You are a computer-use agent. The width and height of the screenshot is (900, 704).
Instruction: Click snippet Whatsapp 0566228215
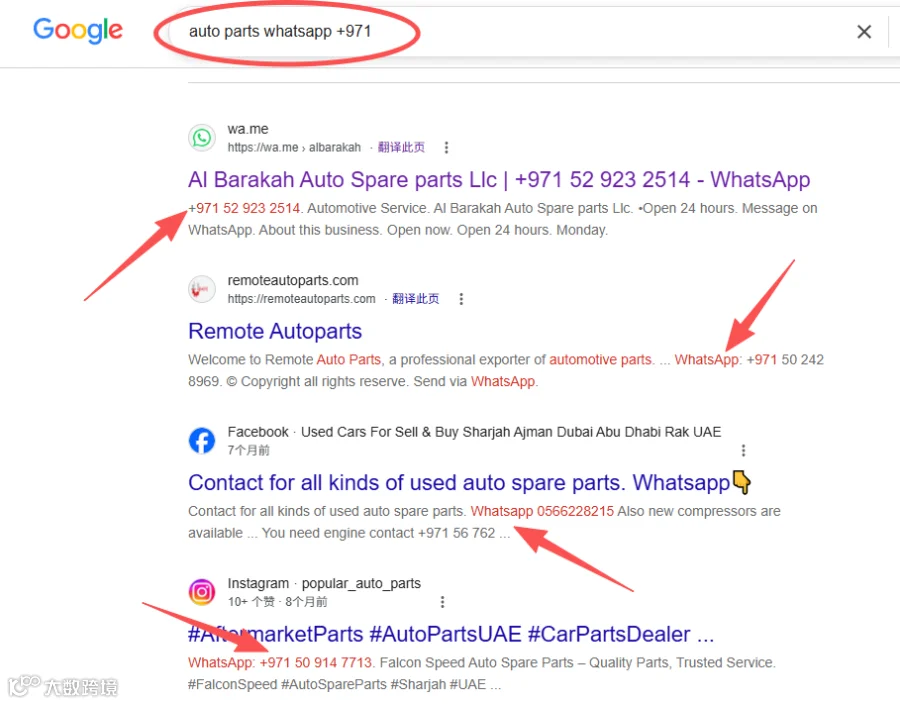point(542,511)
